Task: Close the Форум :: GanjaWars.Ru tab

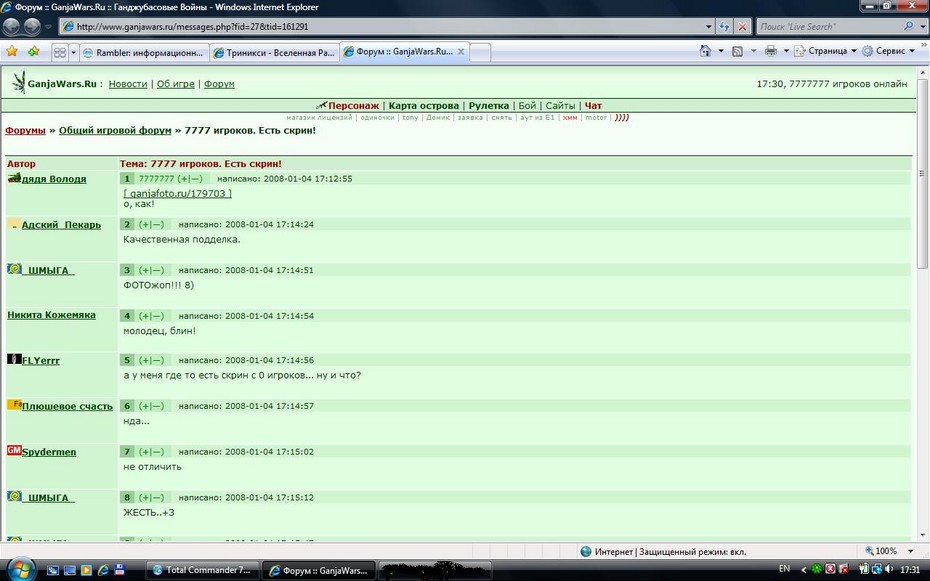Action: click(x=461, y=52)
